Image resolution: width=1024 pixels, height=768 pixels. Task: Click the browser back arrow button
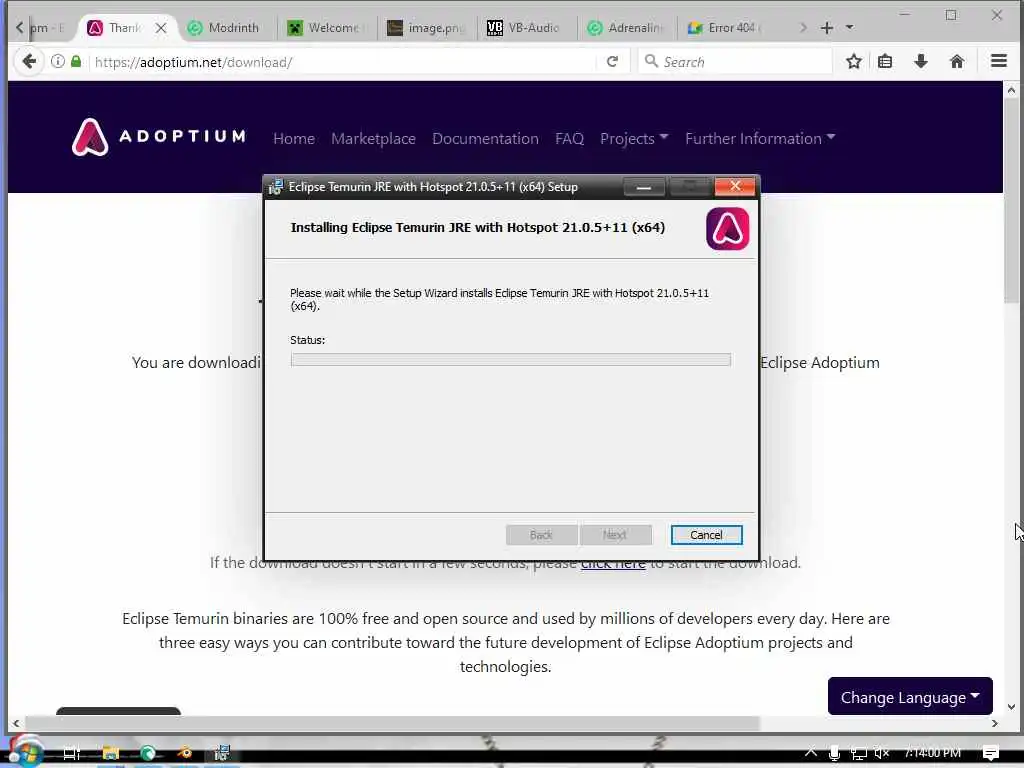click(29, 61)
